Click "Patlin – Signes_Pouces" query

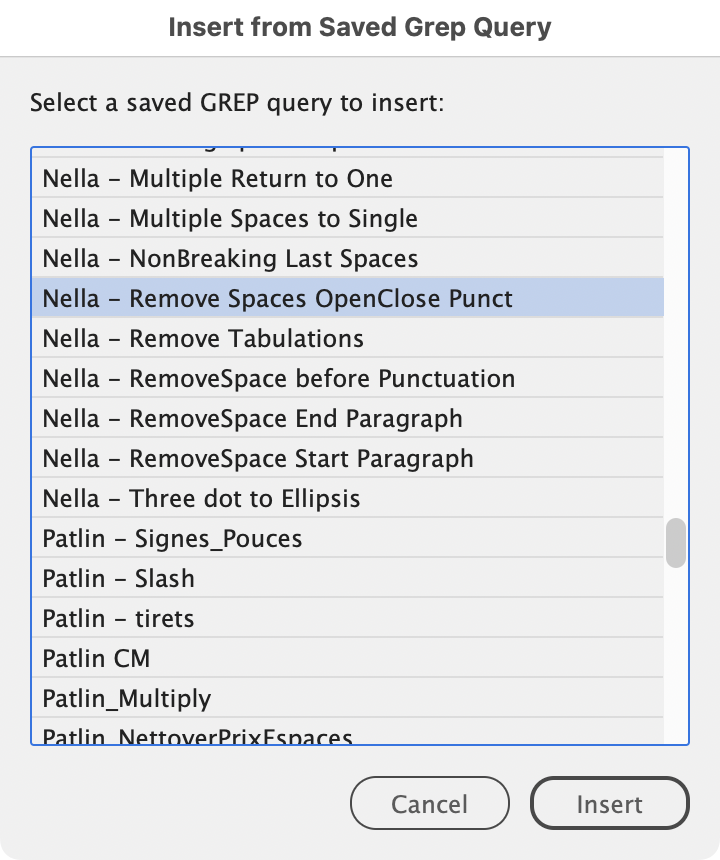click(172, 539)
